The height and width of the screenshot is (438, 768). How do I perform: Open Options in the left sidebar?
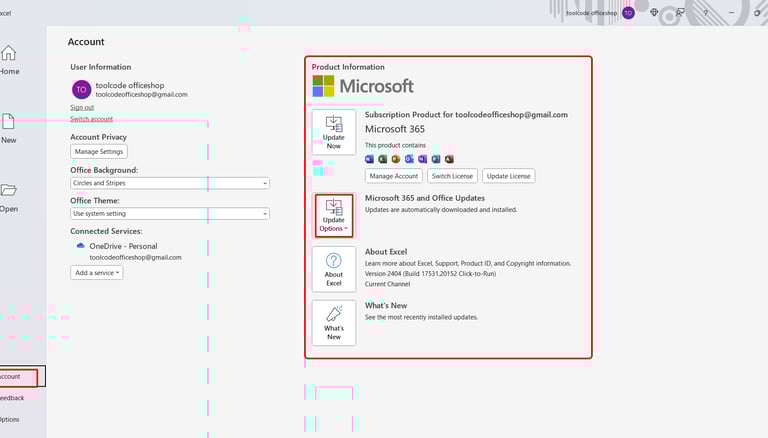click(10, 419)
